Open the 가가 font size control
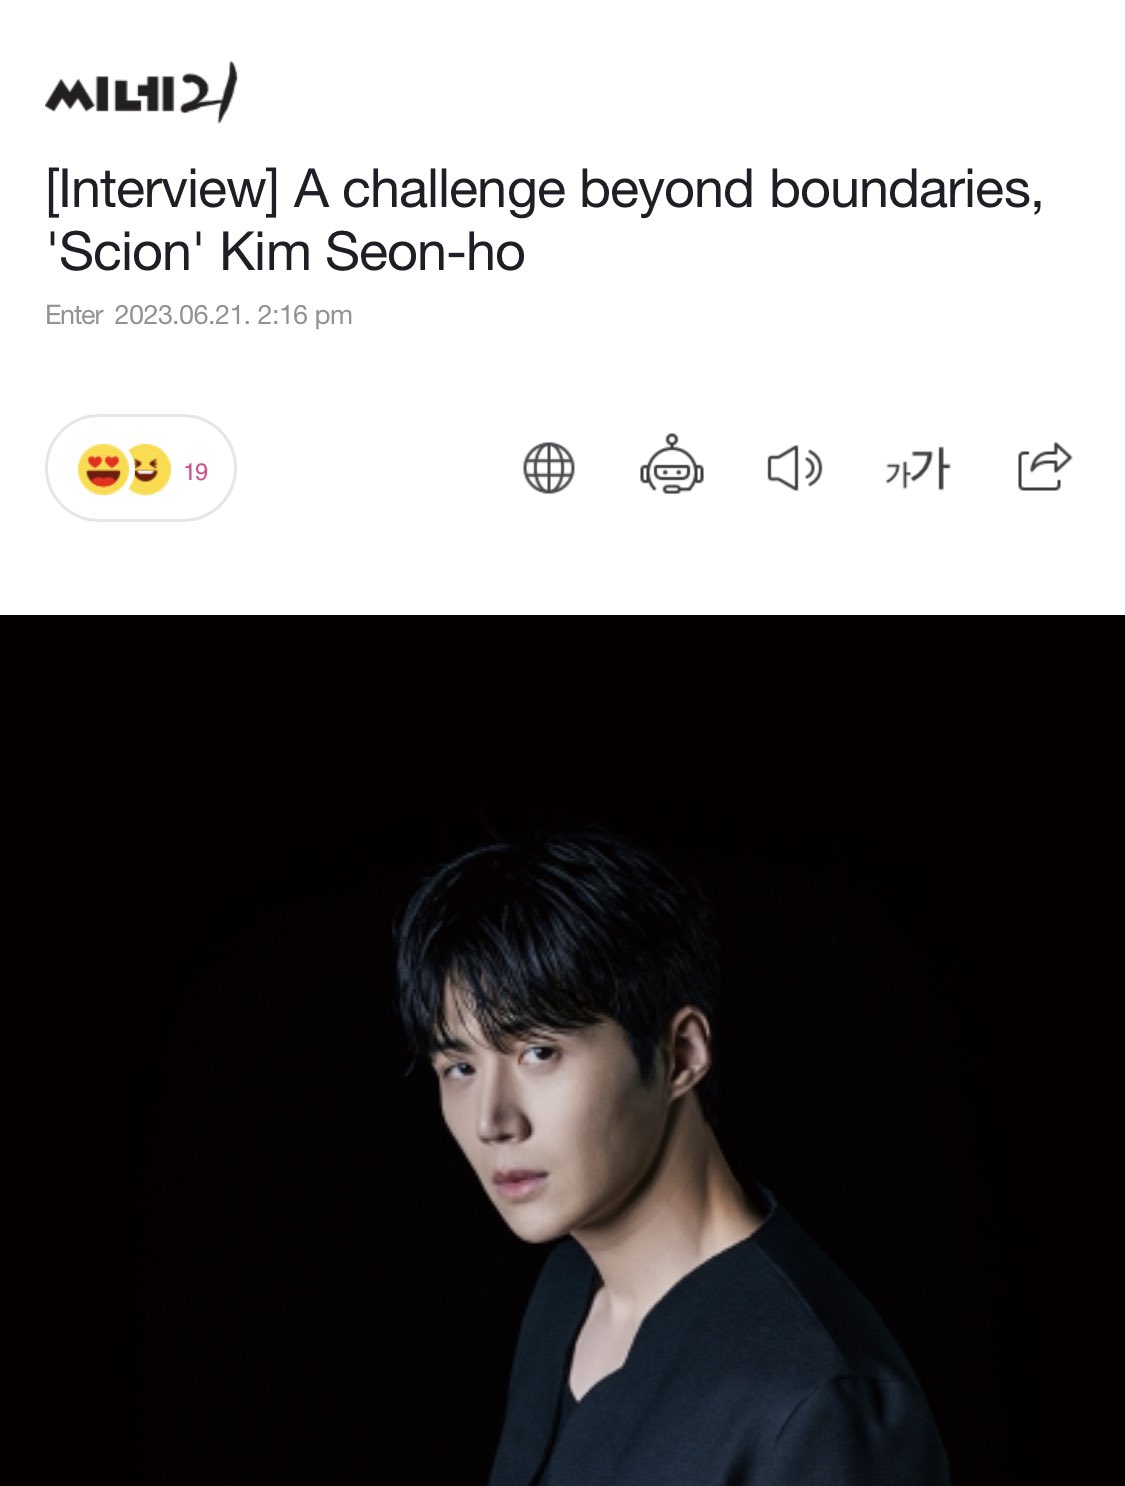The image size is (1125, 1486). click(917, 468)
